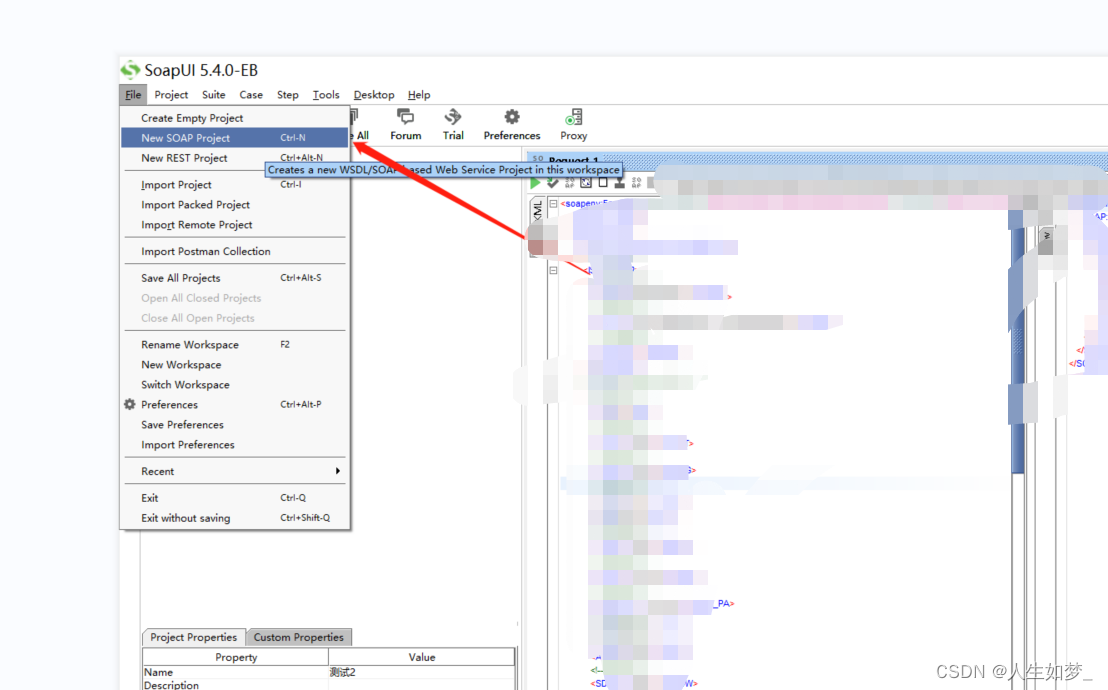This screenshot has width=1108, height=690.
Task: Choose New SOAP Project
Action: tap(235, 138)
